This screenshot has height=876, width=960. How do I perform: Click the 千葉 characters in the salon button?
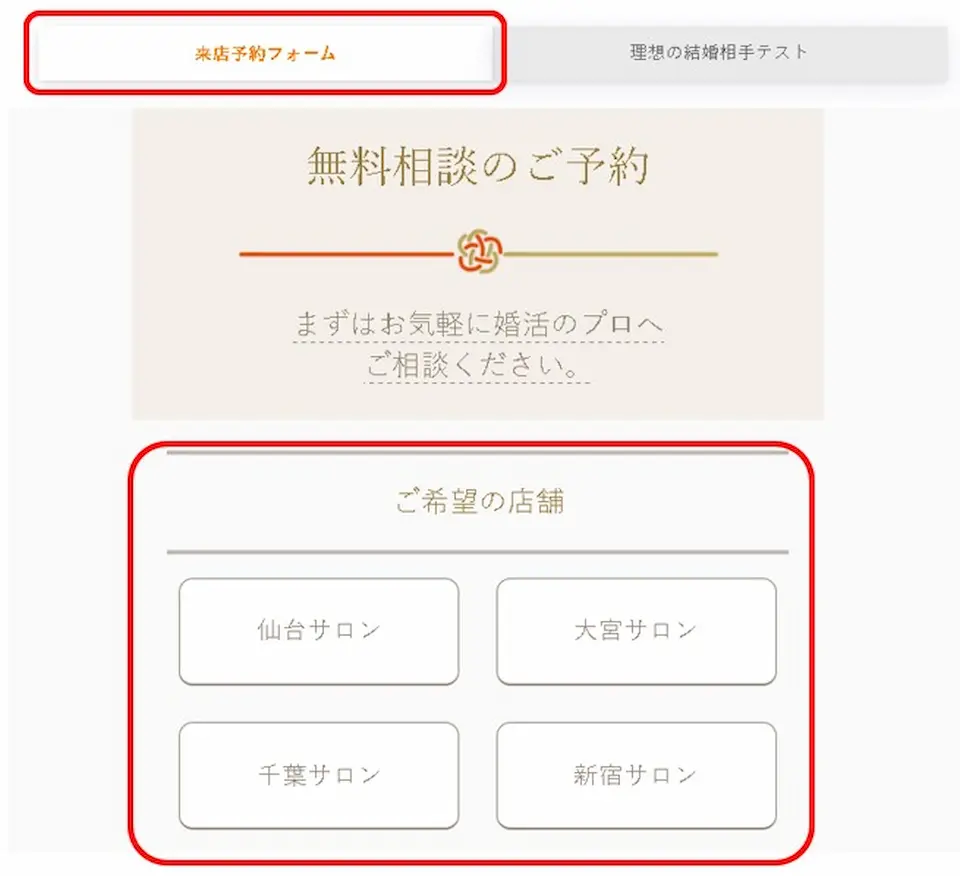[281, 775]
